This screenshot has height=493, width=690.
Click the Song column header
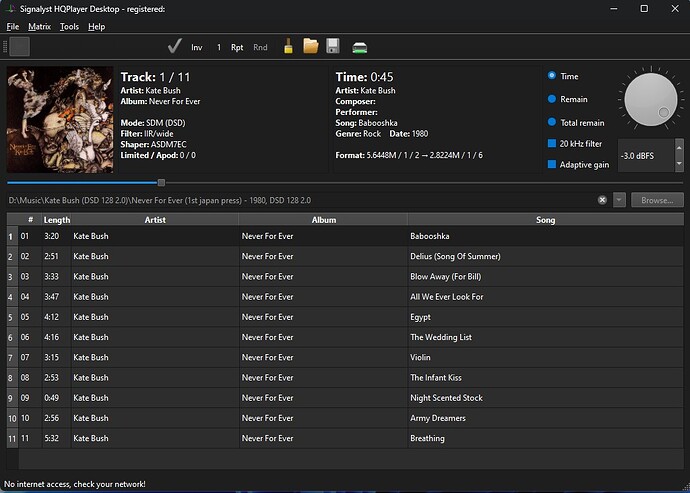(x=545, y=220)
